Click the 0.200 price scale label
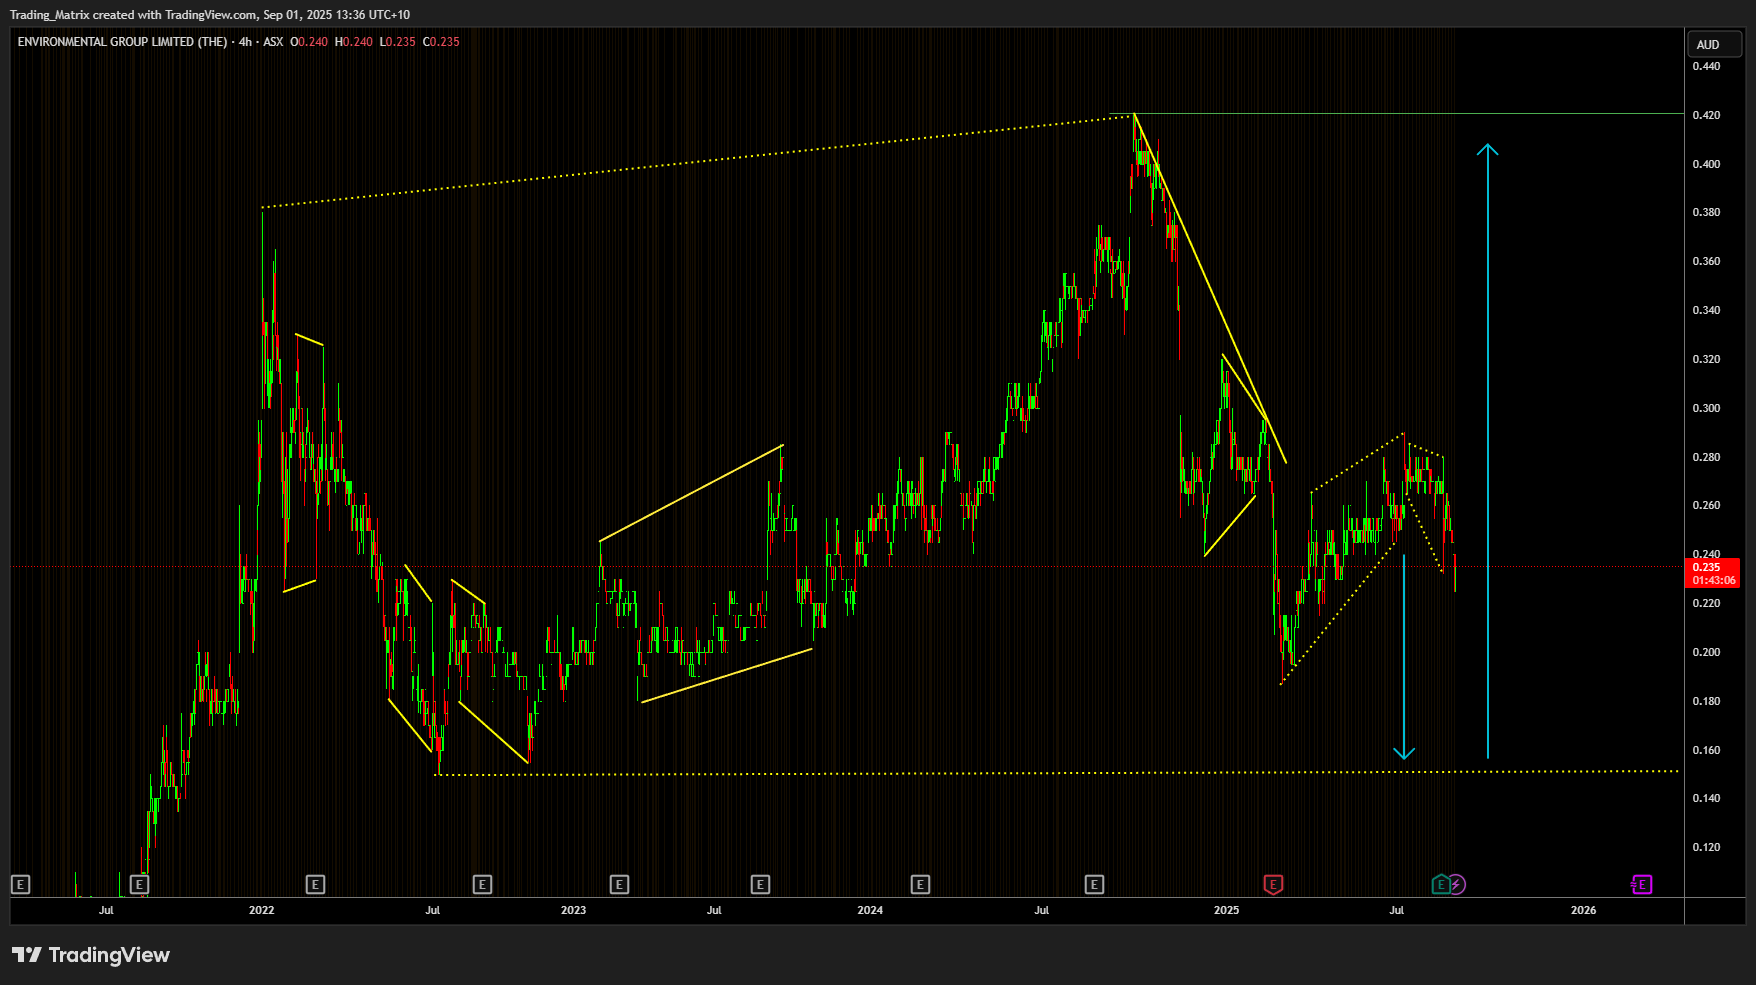 click(x=1706, y=652)
